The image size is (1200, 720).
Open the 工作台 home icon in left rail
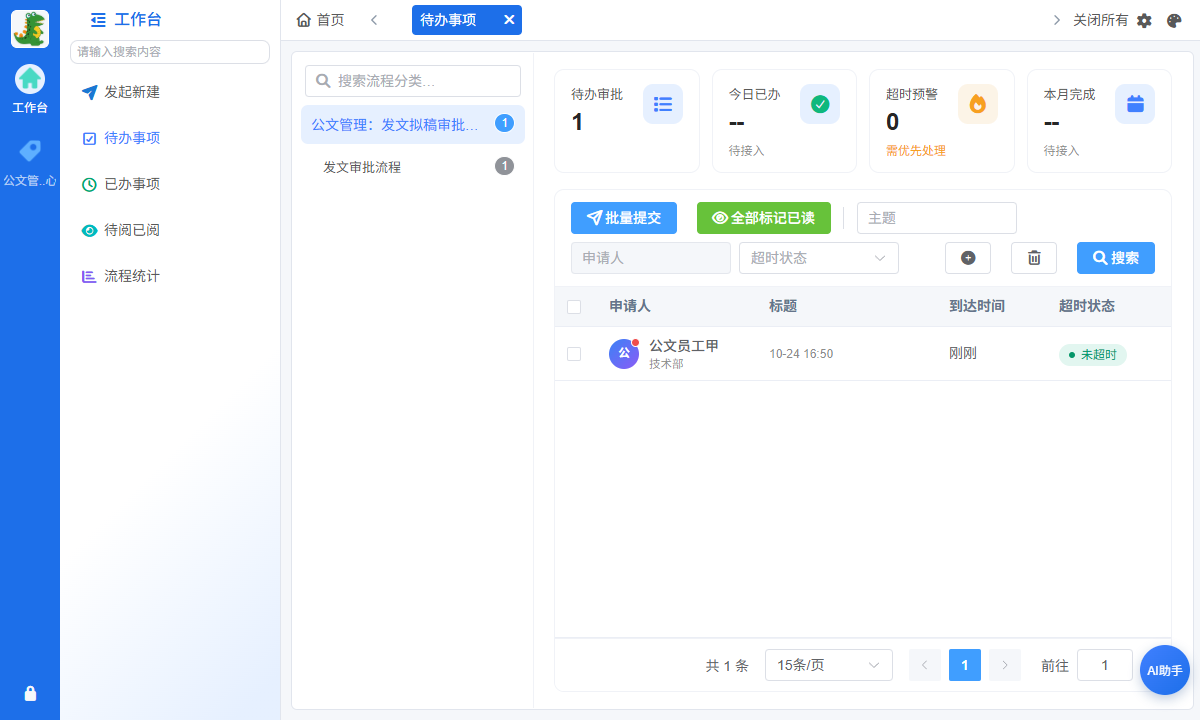(x=30, y=78)
